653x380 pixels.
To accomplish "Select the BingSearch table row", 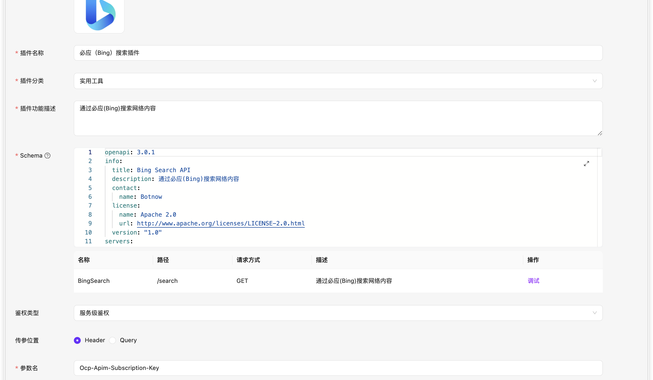I will coord(338,281).
